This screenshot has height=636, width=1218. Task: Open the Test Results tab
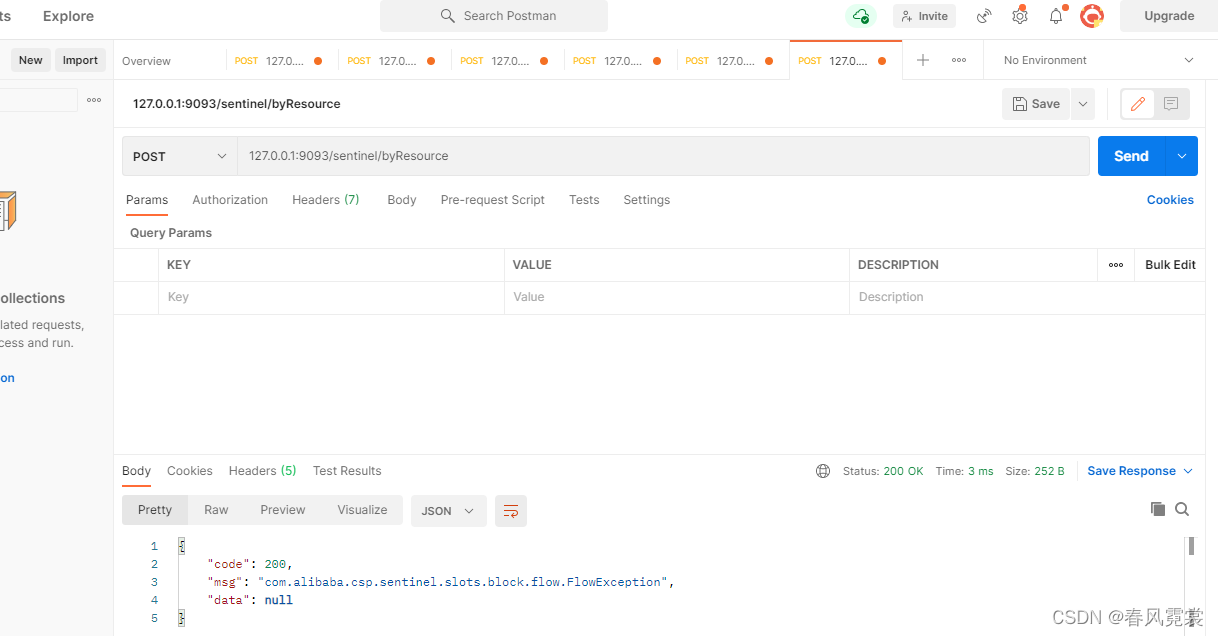(347, 471)
